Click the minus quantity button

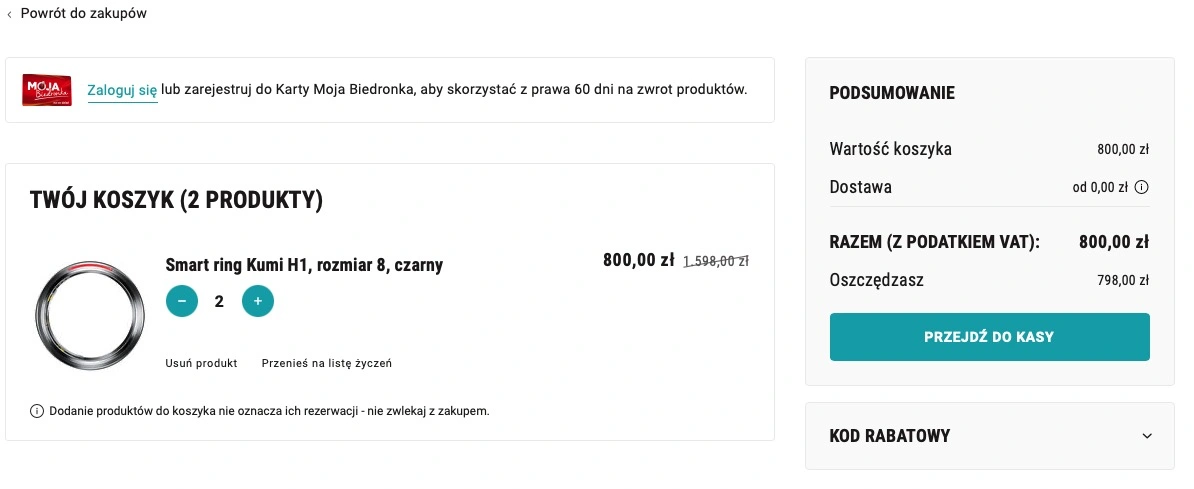(182, 301)
